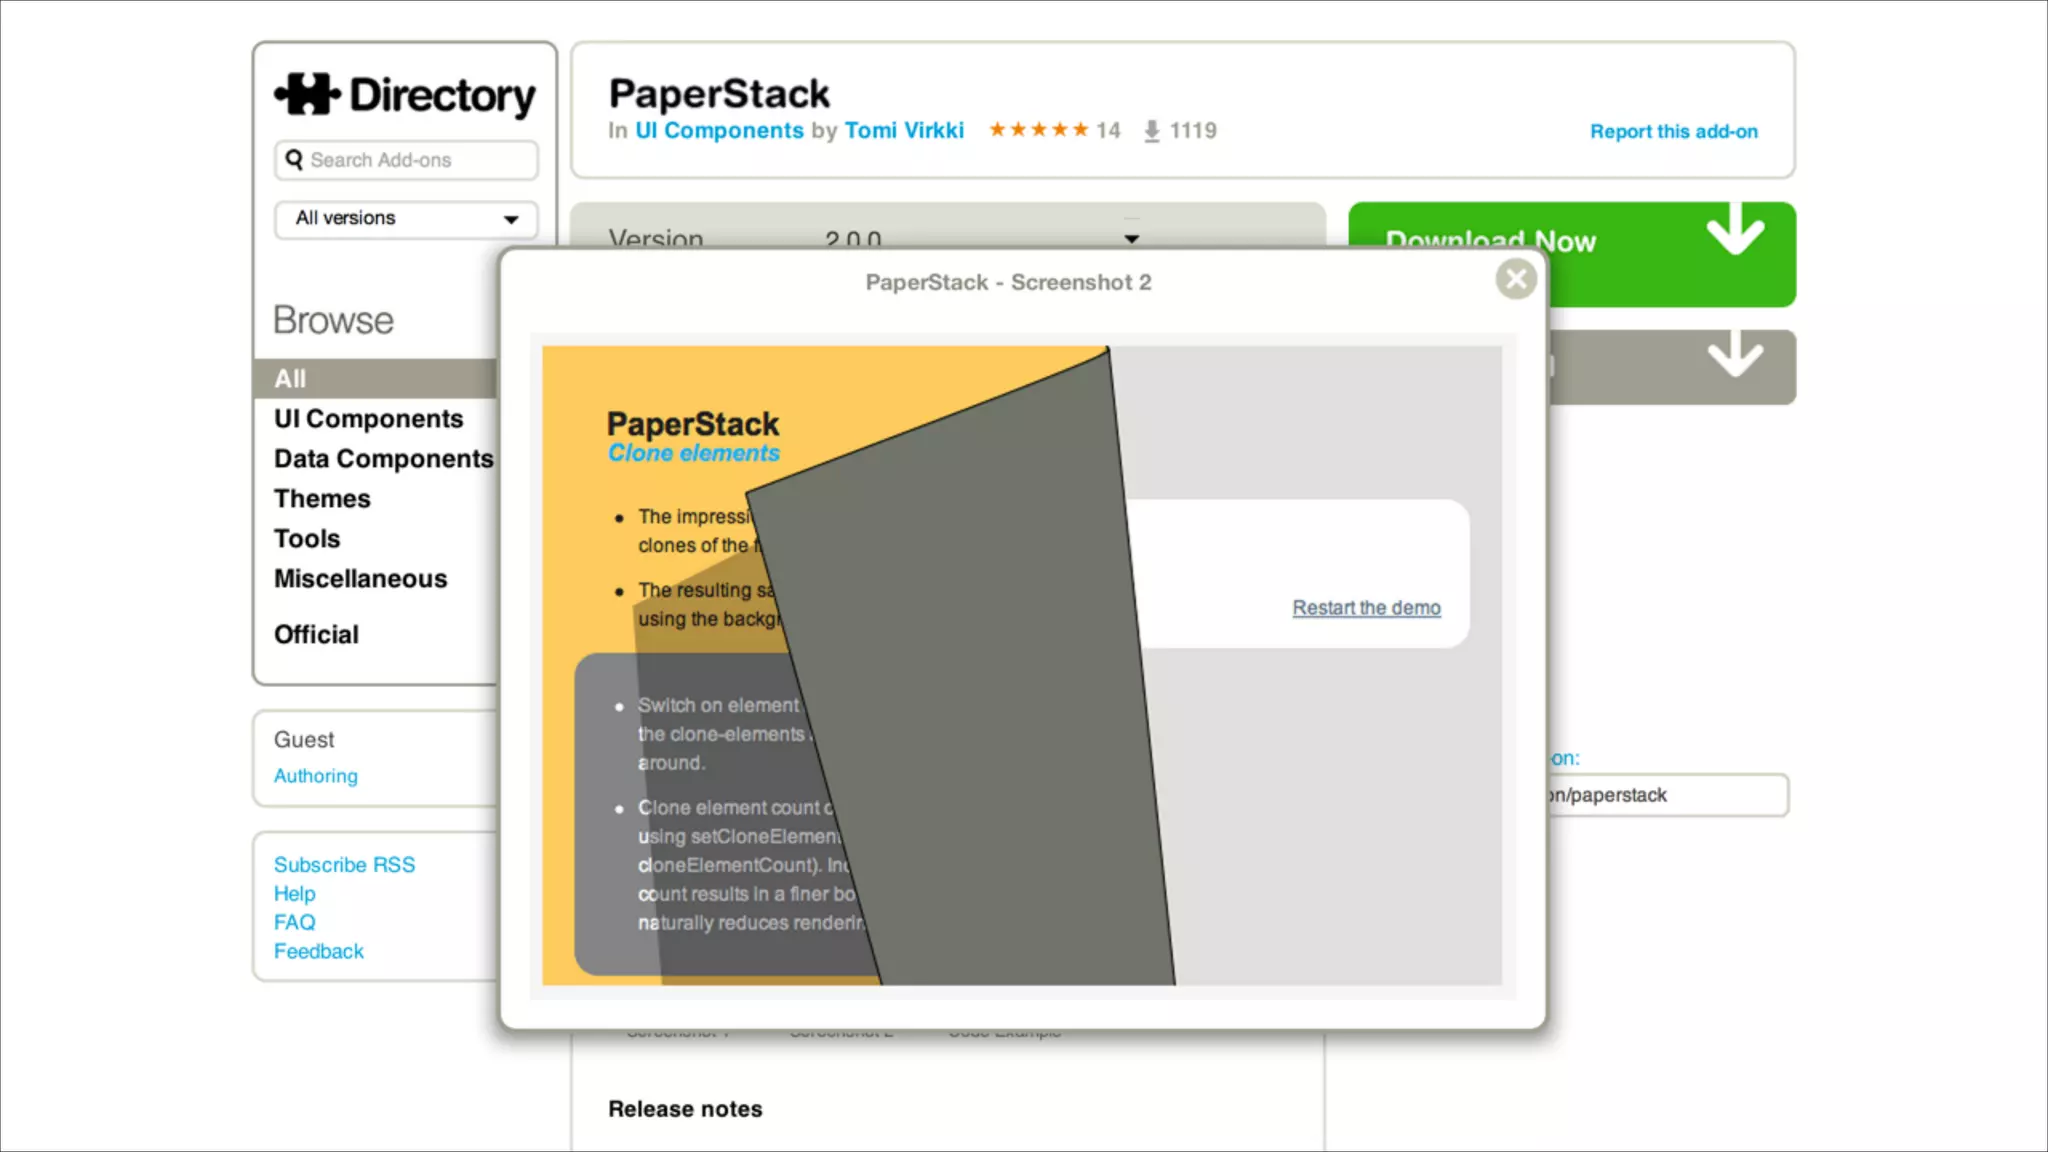Click the Download Now arrow icon

(x=1735, y=230)
